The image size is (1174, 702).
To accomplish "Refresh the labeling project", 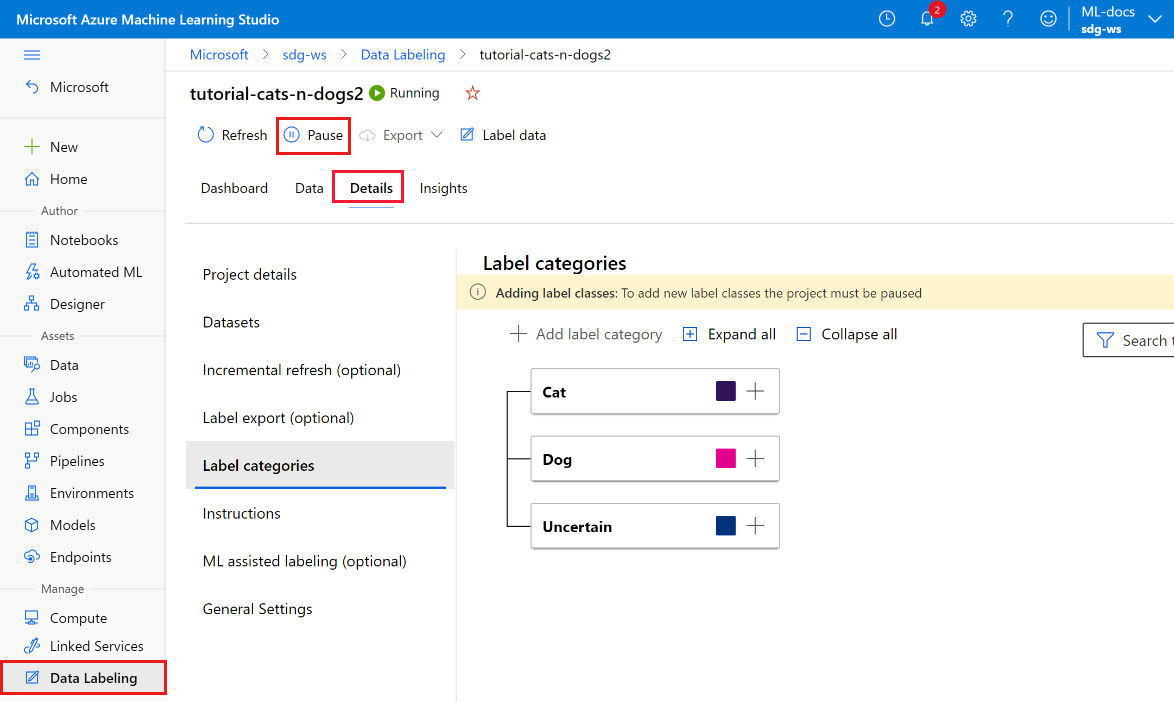I will (x=231, y=134).
